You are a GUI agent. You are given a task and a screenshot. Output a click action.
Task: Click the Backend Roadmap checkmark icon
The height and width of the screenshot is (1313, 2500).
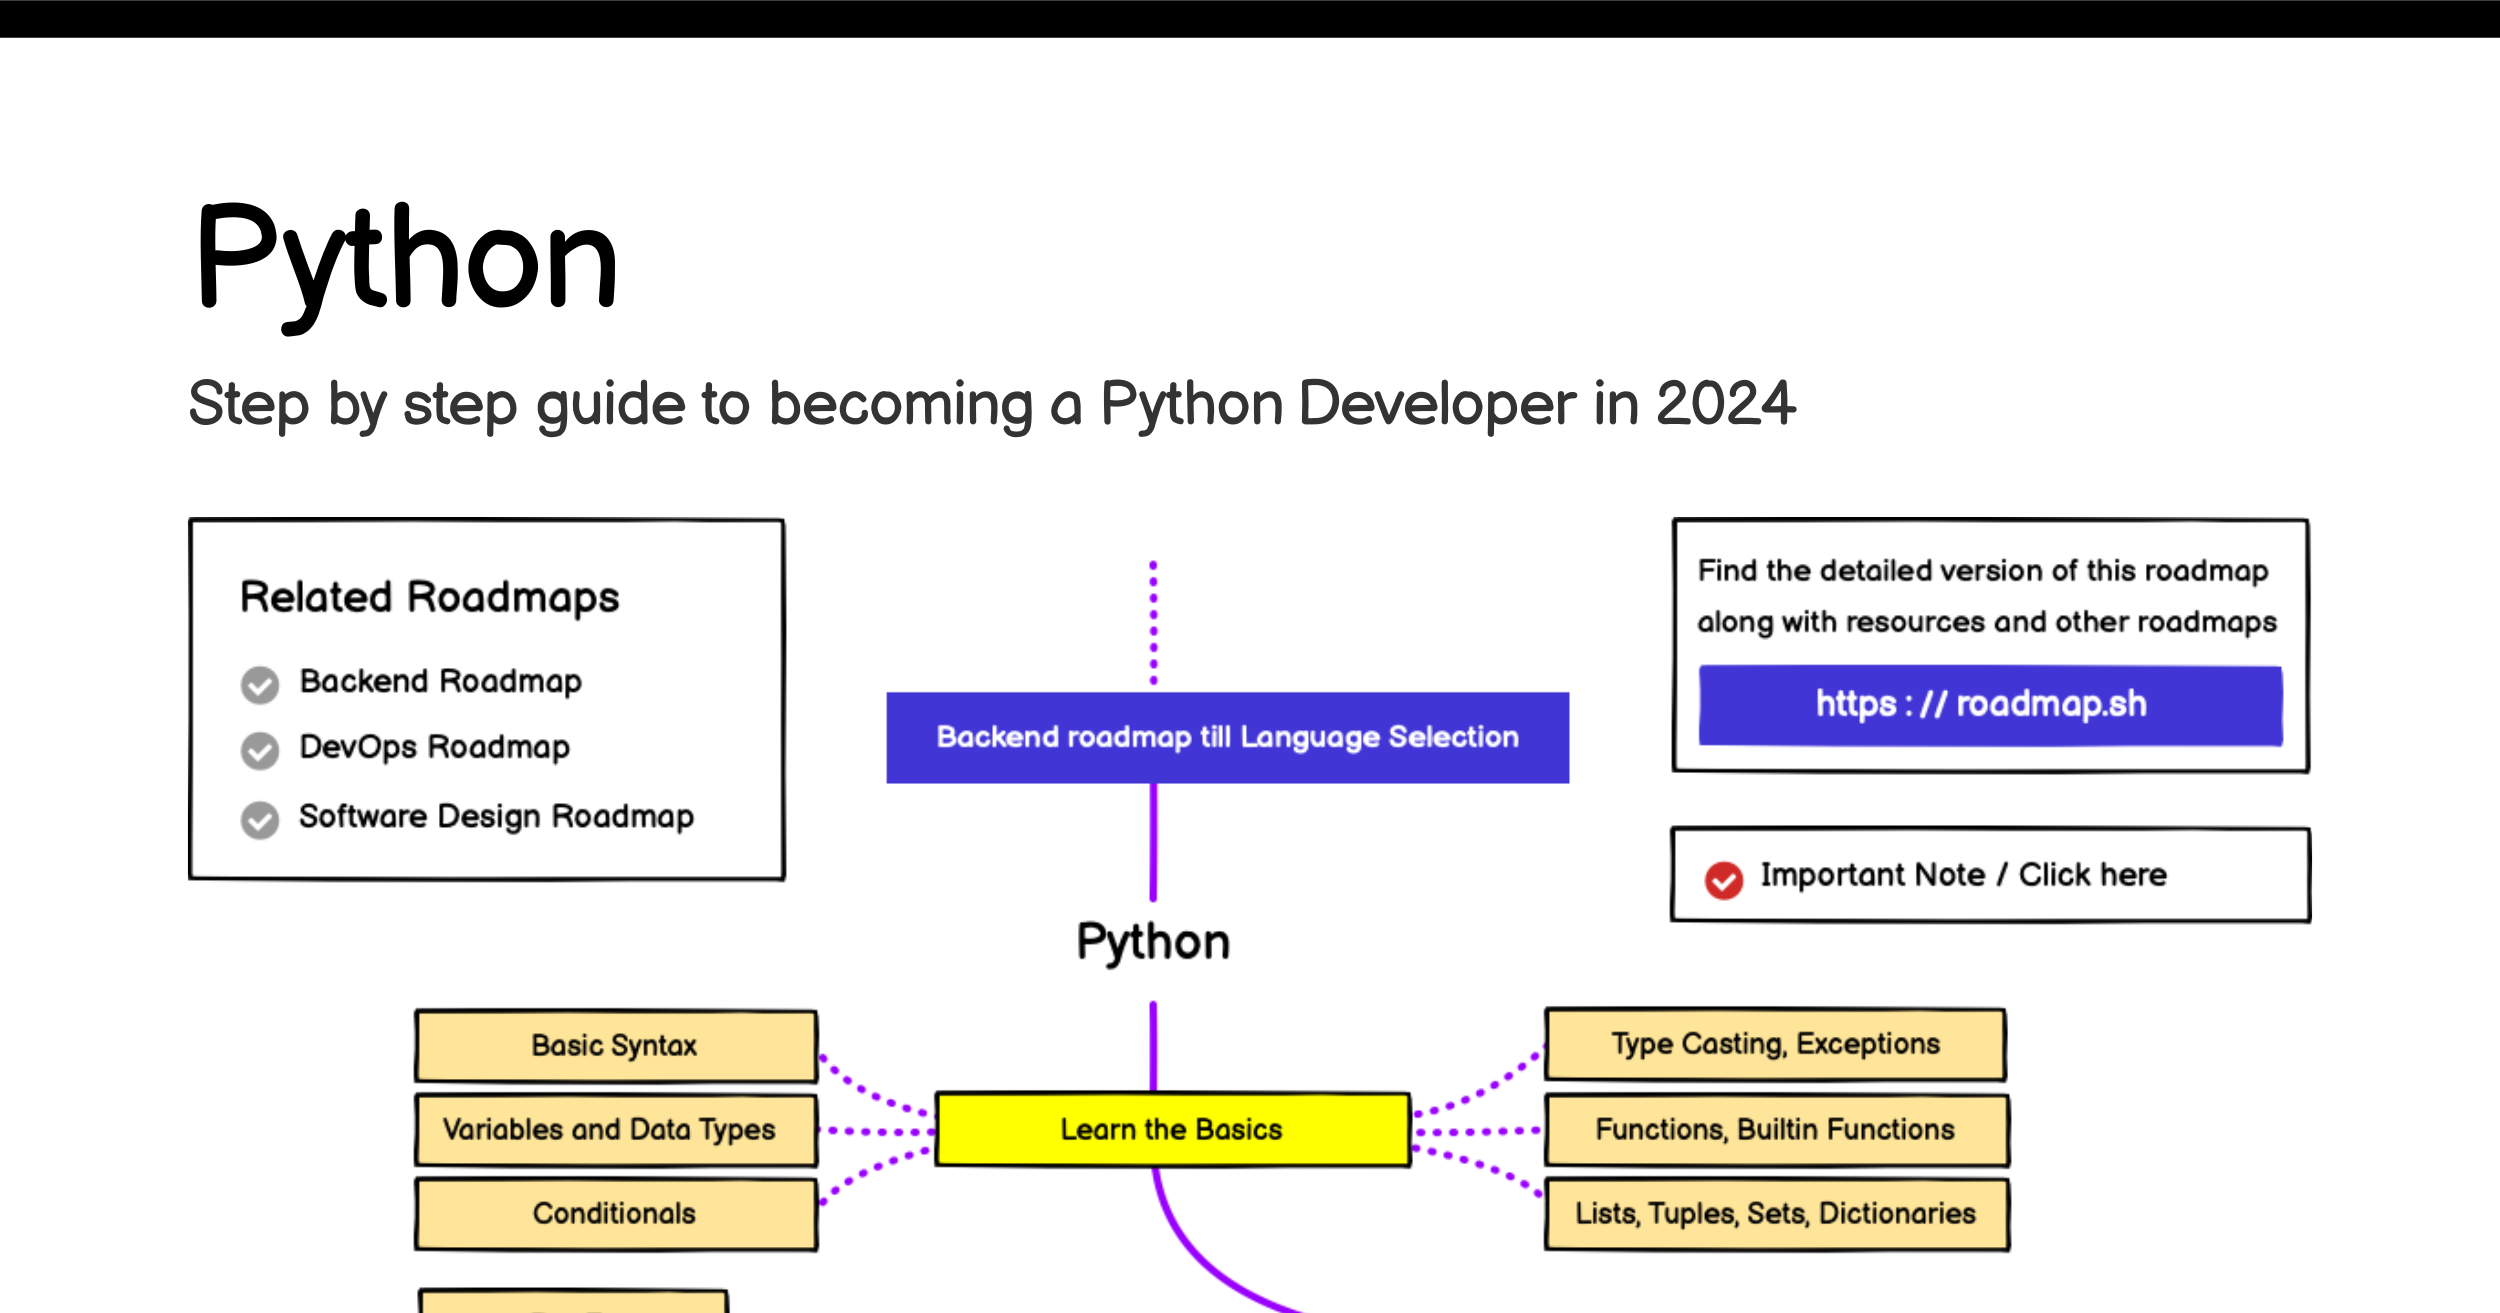(260, 685)
